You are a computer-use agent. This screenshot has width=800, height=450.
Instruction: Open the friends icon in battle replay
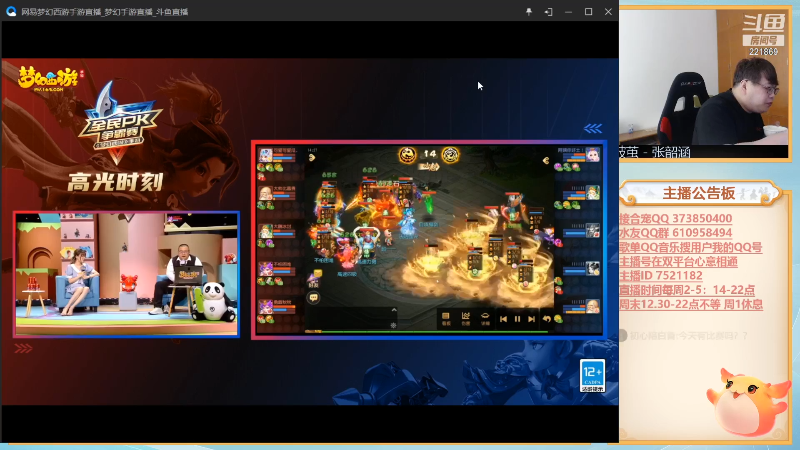click(x=314, y=279)
